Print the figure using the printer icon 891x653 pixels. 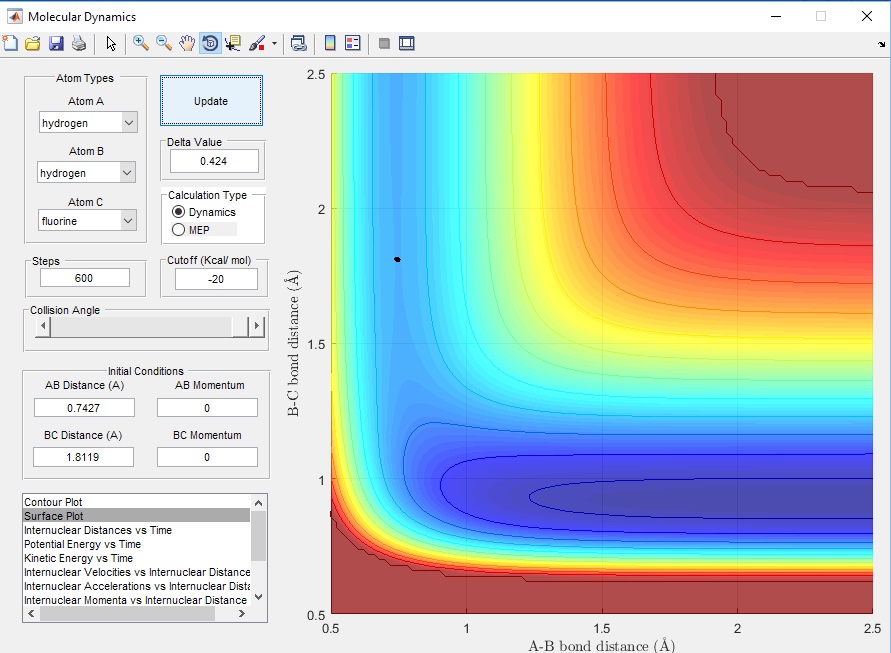(79, 44)
